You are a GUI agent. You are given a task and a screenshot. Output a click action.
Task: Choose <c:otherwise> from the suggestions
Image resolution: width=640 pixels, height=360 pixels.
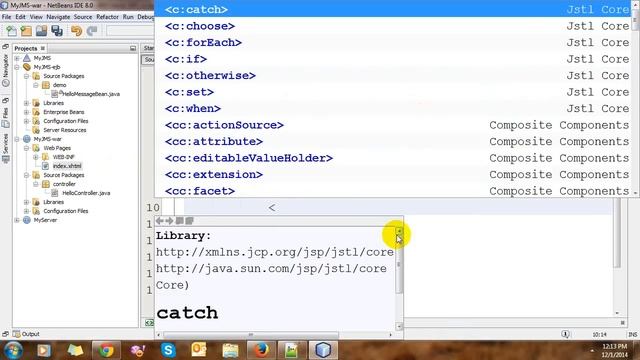coord(393,76)
